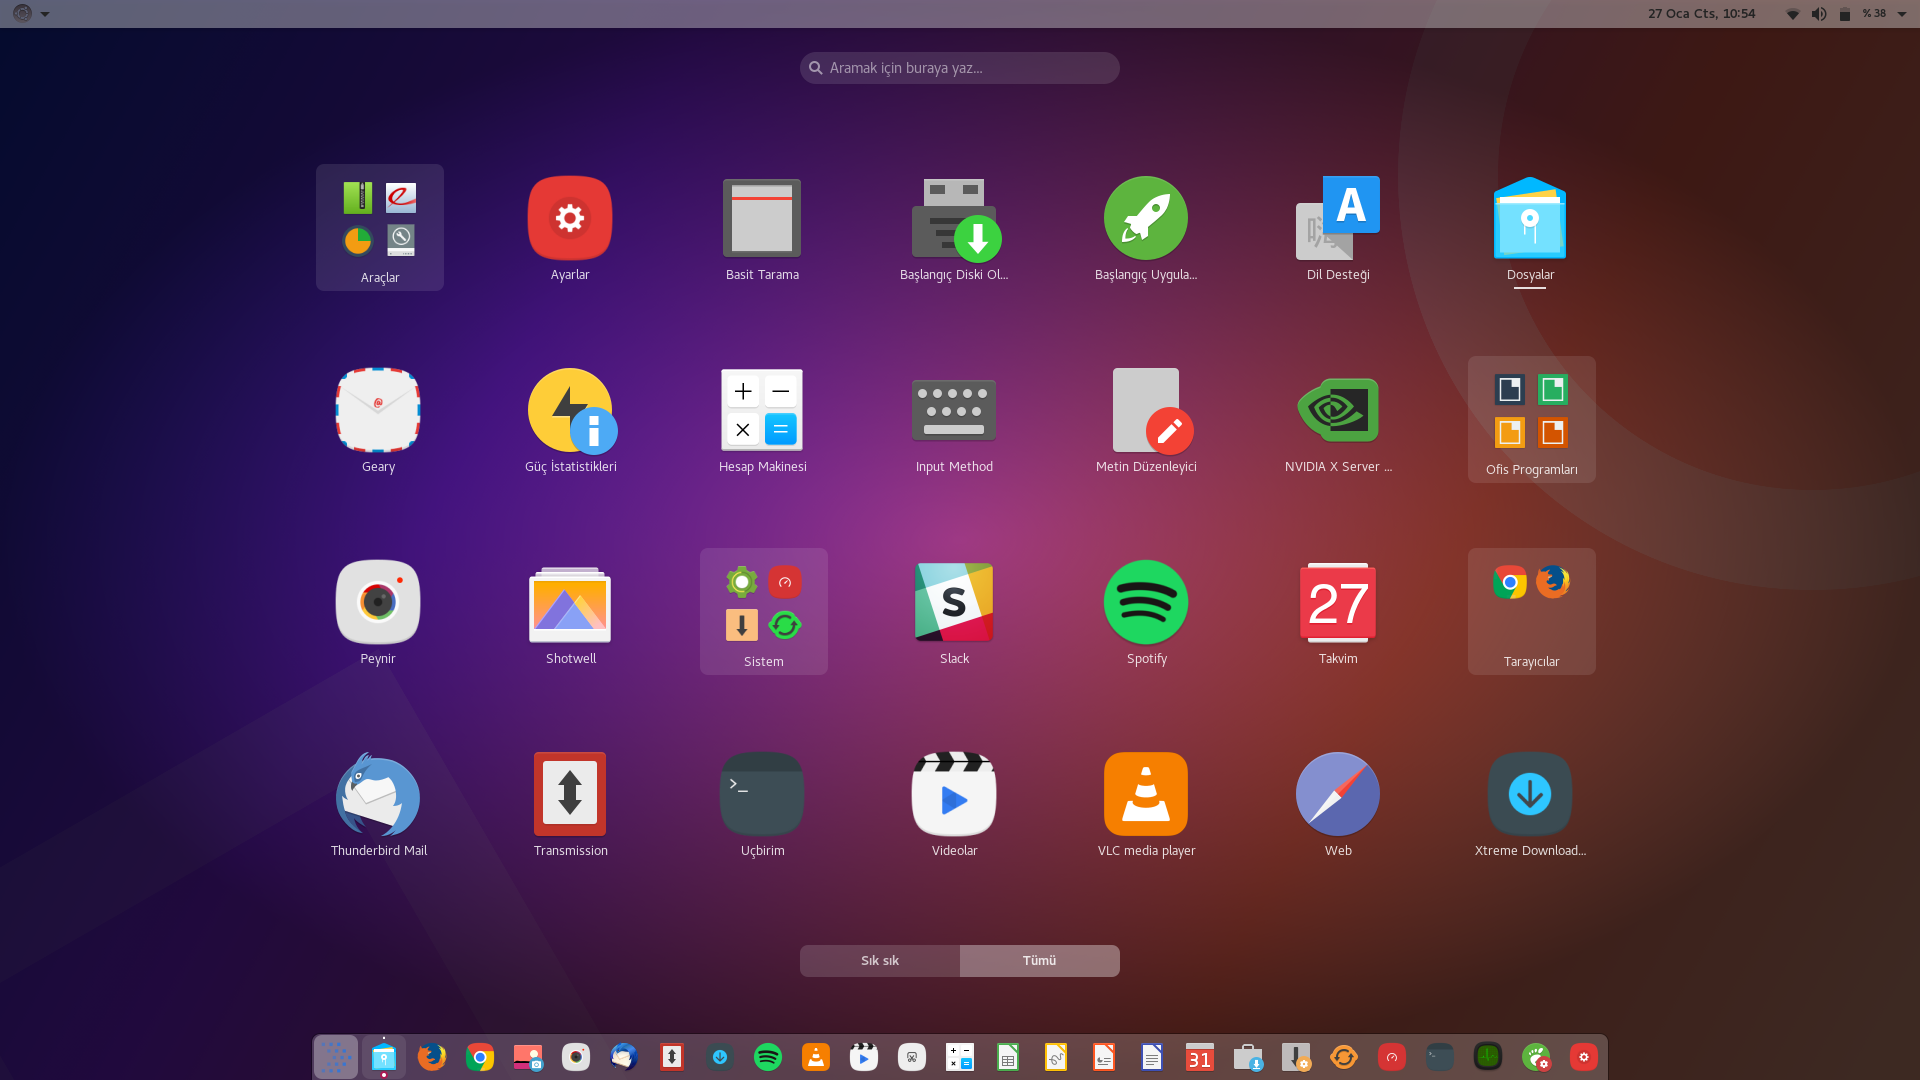The width and height of the screenshot is (1920, 1080).
Task: Expand the Ofis Programları folder
Action: click(1532, 420)
